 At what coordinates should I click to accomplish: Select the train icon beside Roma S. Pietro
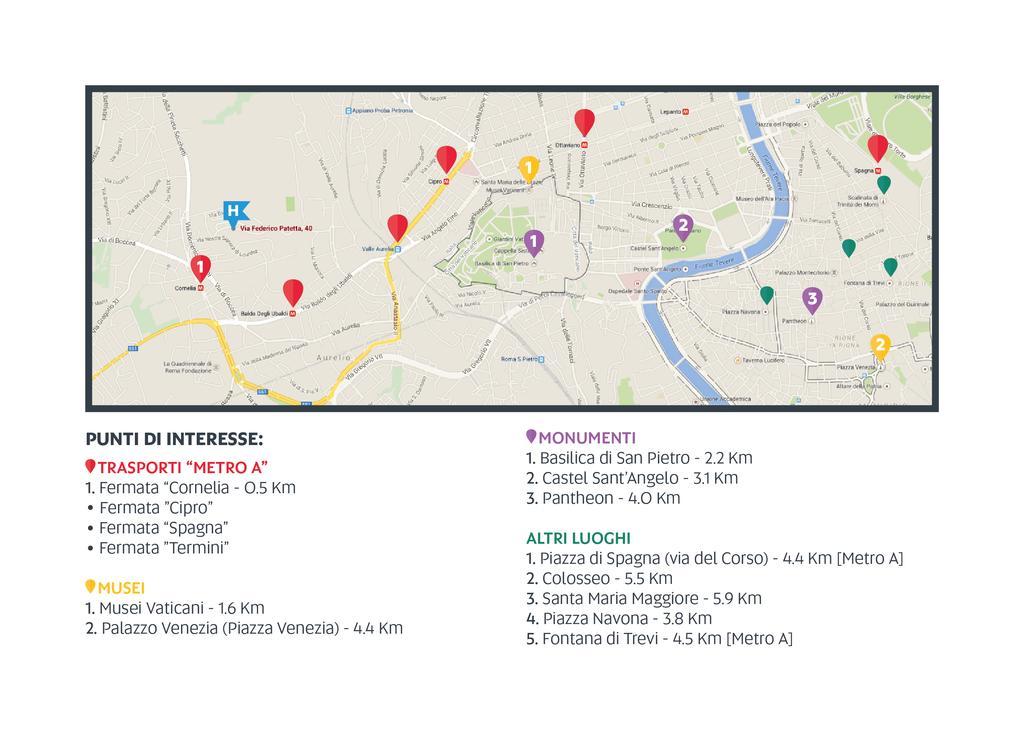pyautogui.click(x=540, y=359)
